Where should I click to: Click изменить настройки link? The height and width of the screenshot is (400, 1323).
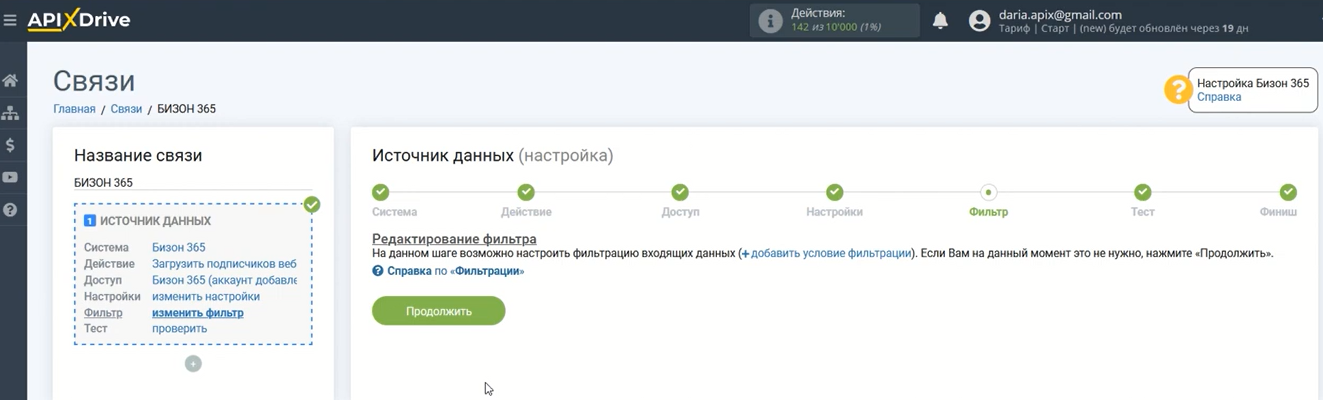click(x=206, y=296)
